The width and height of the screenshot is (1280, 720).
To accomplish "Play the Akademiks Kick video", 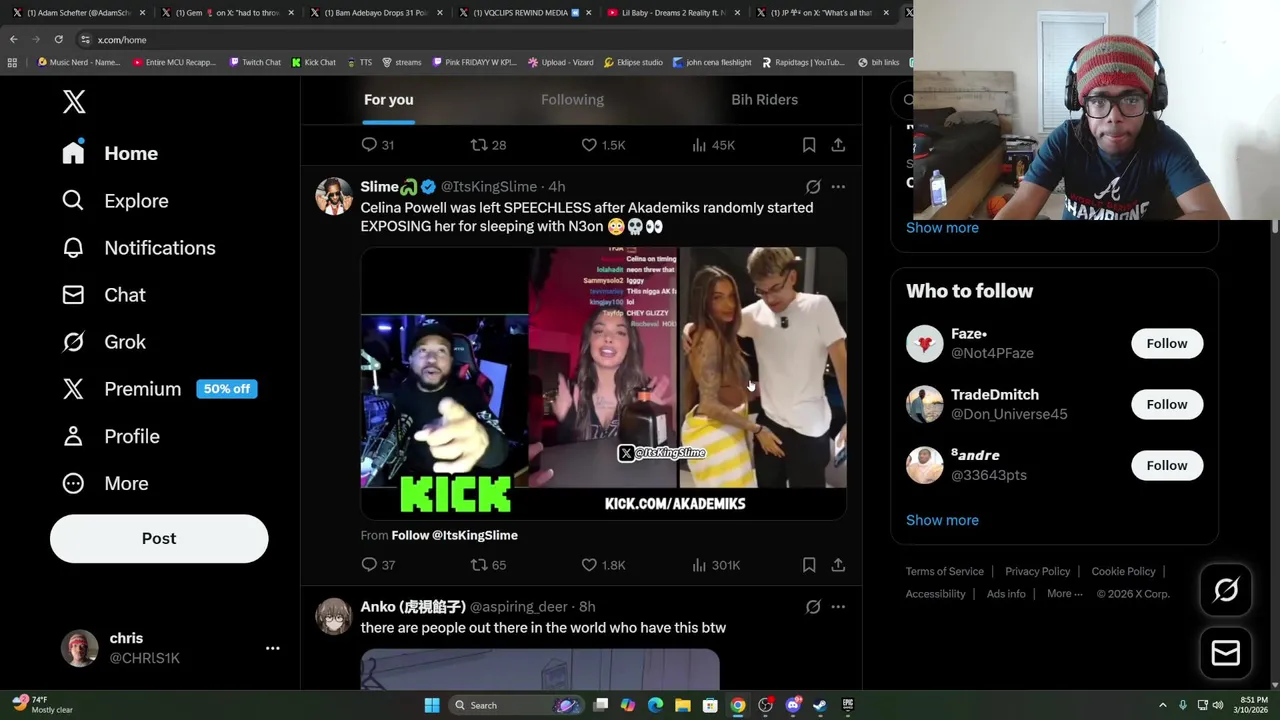I will tap(604, 383).
